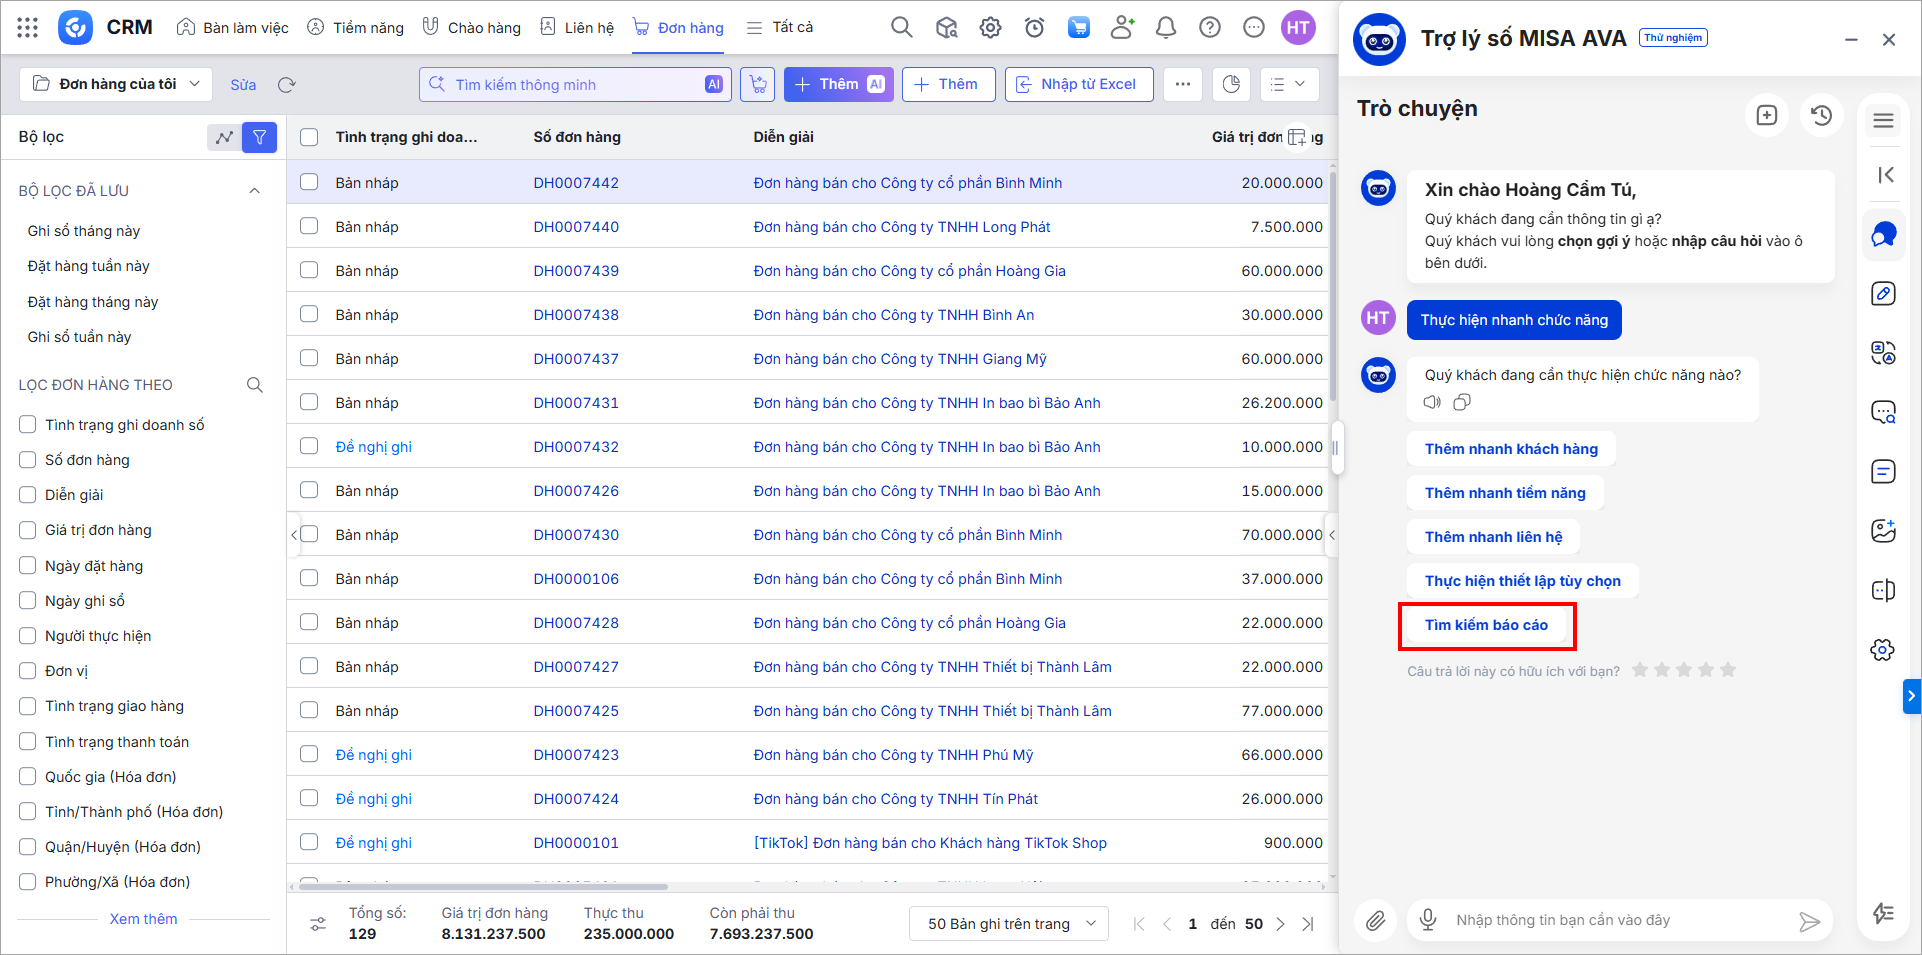
Task: Click the blue filter funnel icon
Action: [x=259, y=137]
